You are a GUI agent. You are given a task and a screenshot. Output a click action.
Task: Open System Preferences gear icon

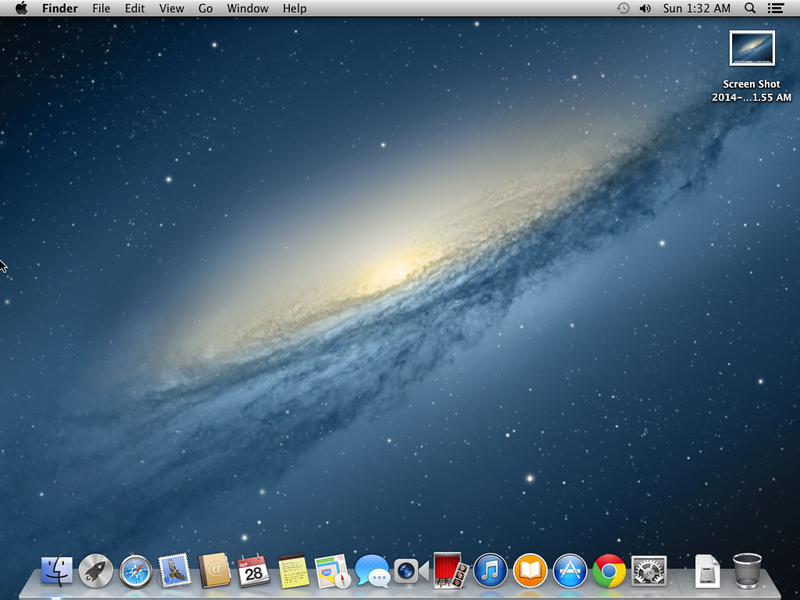point(648,570)
